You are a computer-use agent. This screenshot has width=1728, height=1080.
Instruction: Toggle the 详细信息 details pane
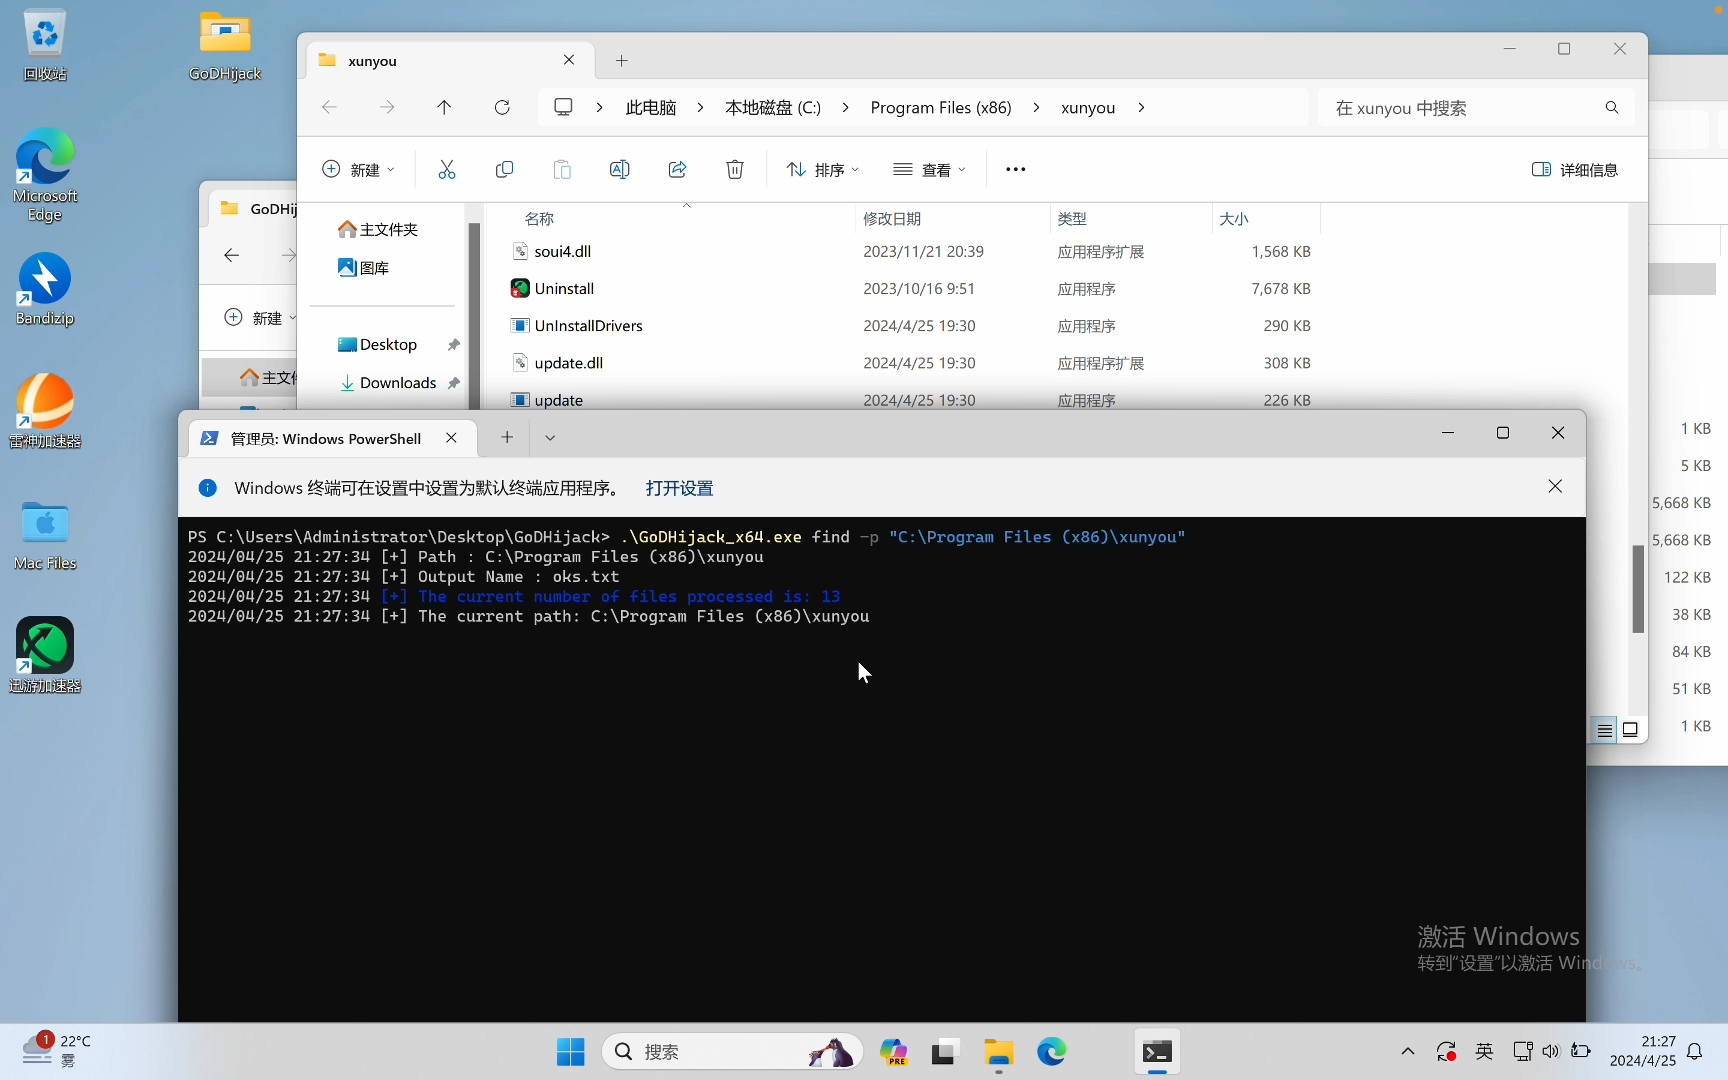(1575, 169)
